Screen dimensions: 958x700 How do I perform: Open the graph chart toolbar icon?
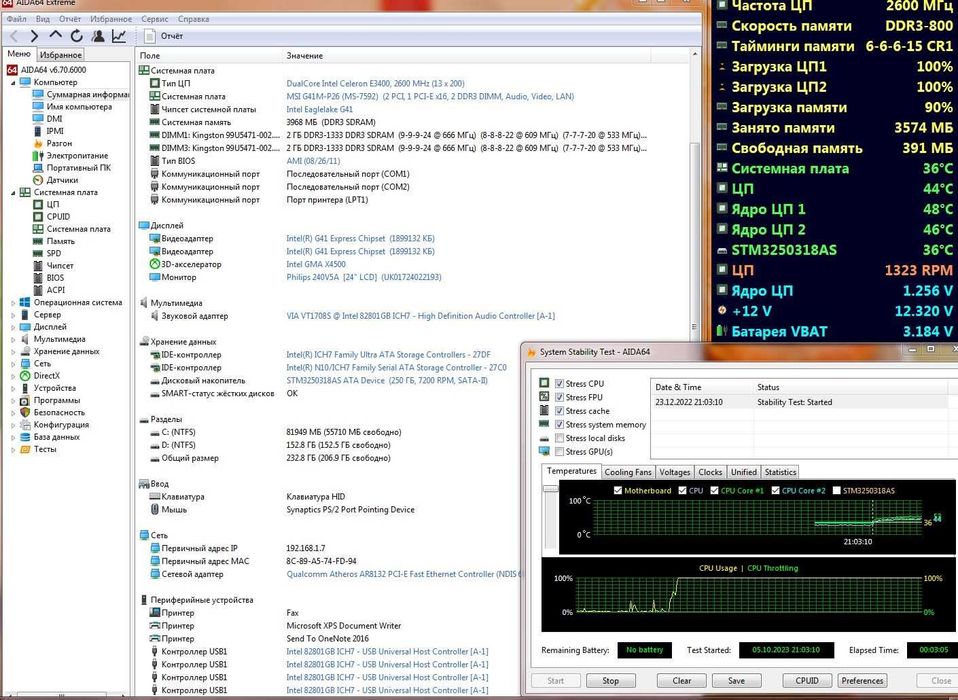[x=119, y=36]
